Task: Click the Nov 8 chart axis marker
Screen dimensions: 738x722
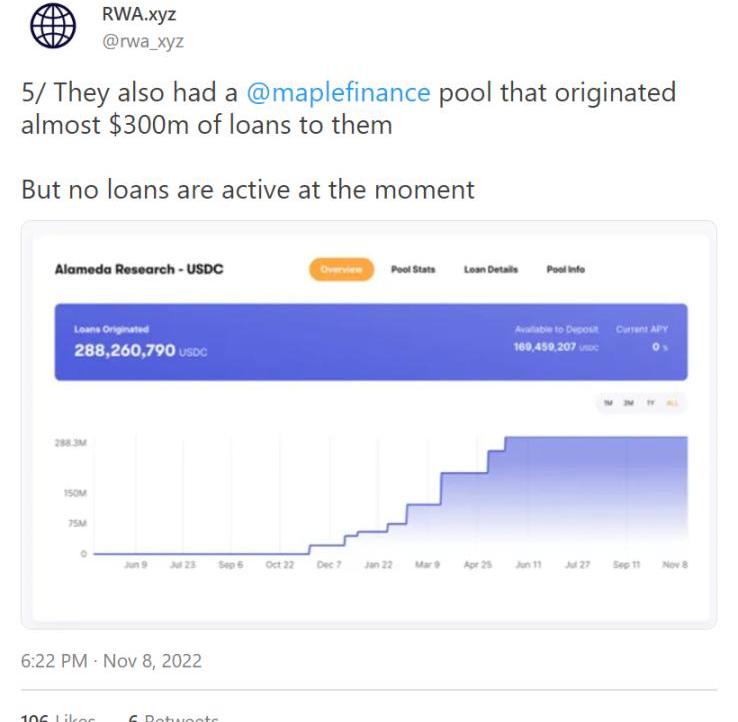Action: click(675, 565)
